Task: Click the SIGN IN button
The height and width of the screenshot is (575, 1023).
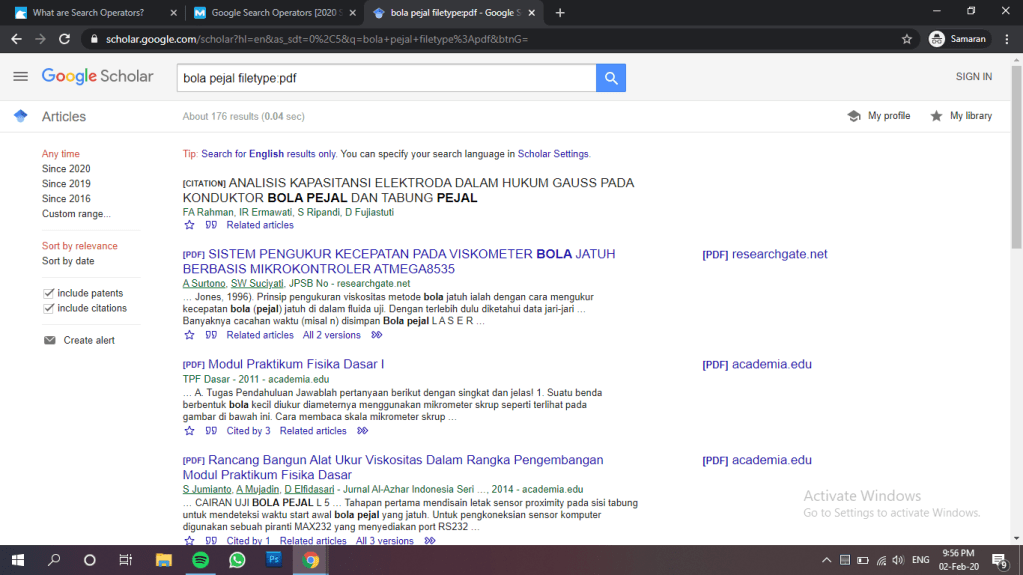Action: pos(973,77)
